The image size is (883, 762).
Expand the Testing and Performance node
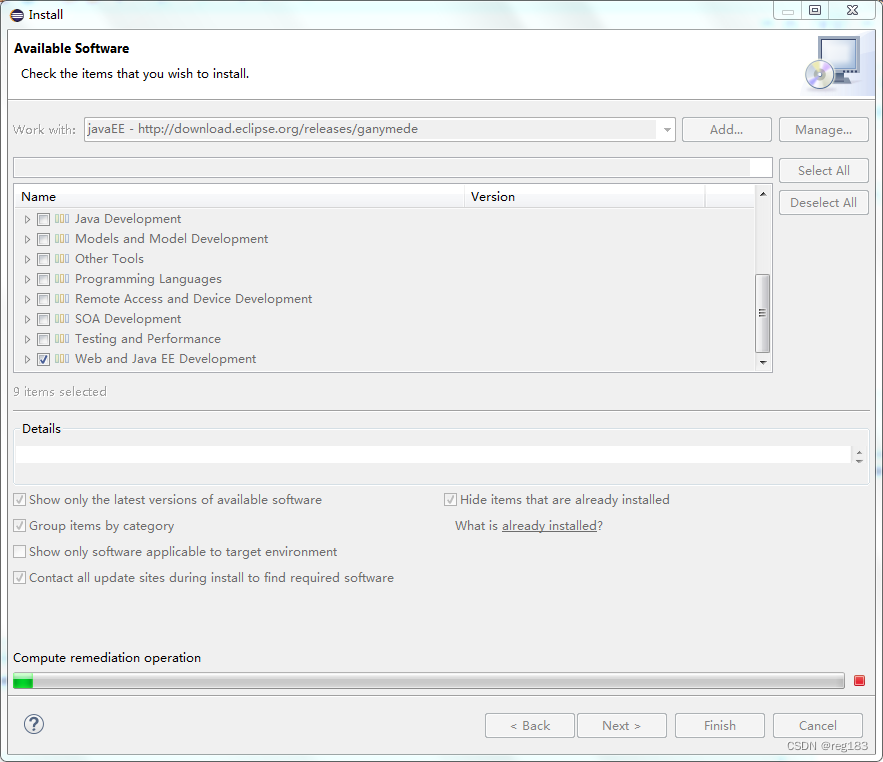[27, 339]
